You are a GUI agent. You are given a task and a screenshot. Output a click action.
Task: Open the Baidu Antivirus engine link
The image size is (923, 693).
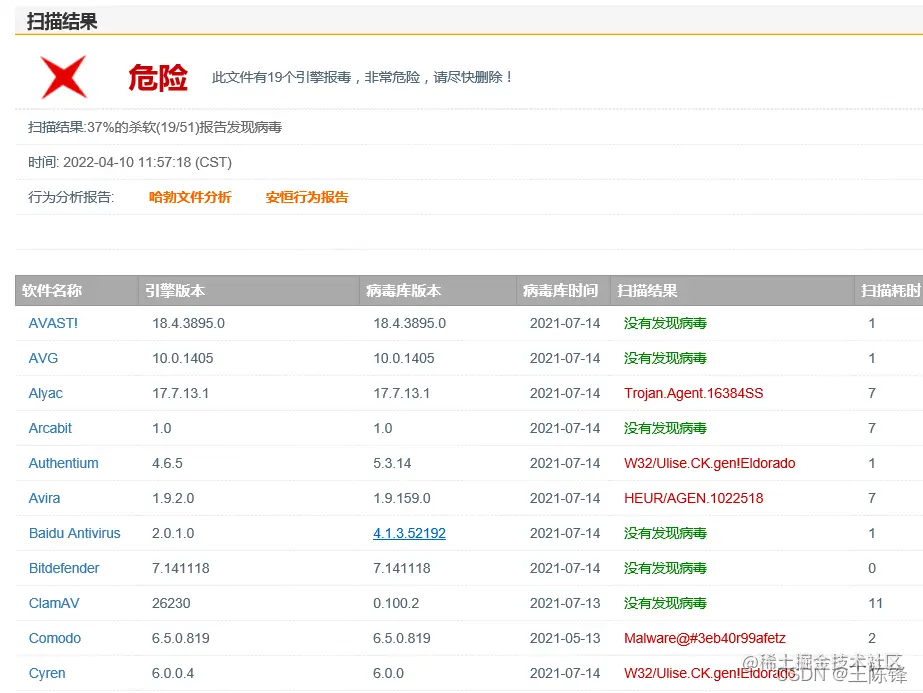(75, 533)
